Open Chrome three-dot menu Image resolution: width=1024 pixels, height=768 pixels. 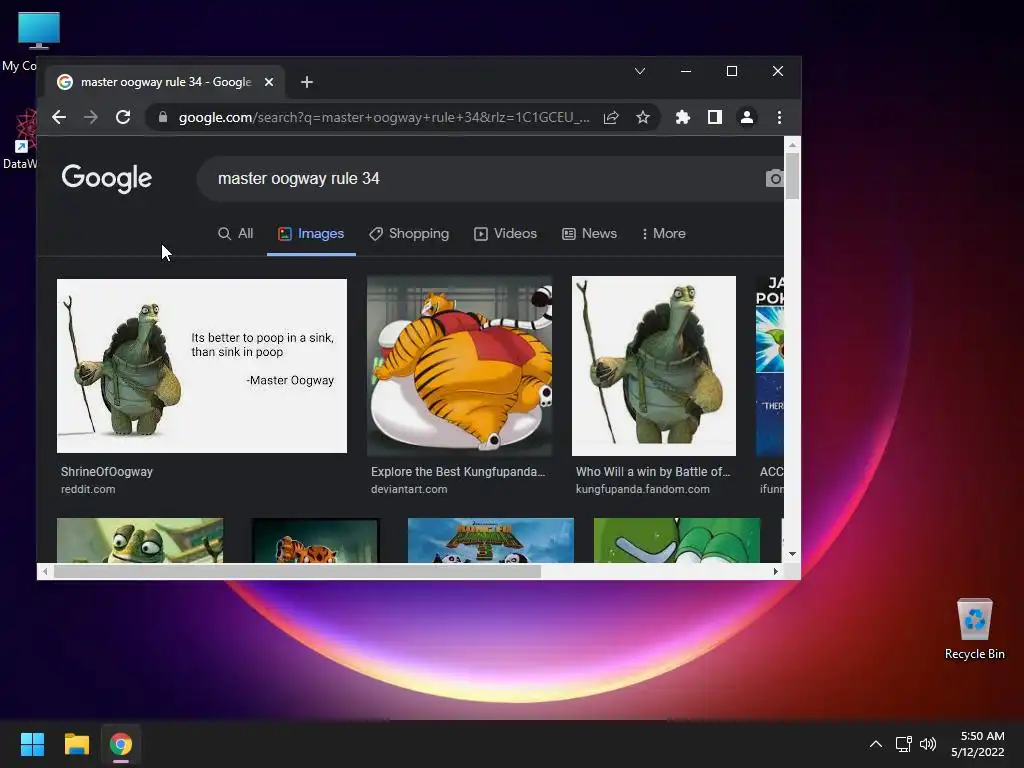779,118
